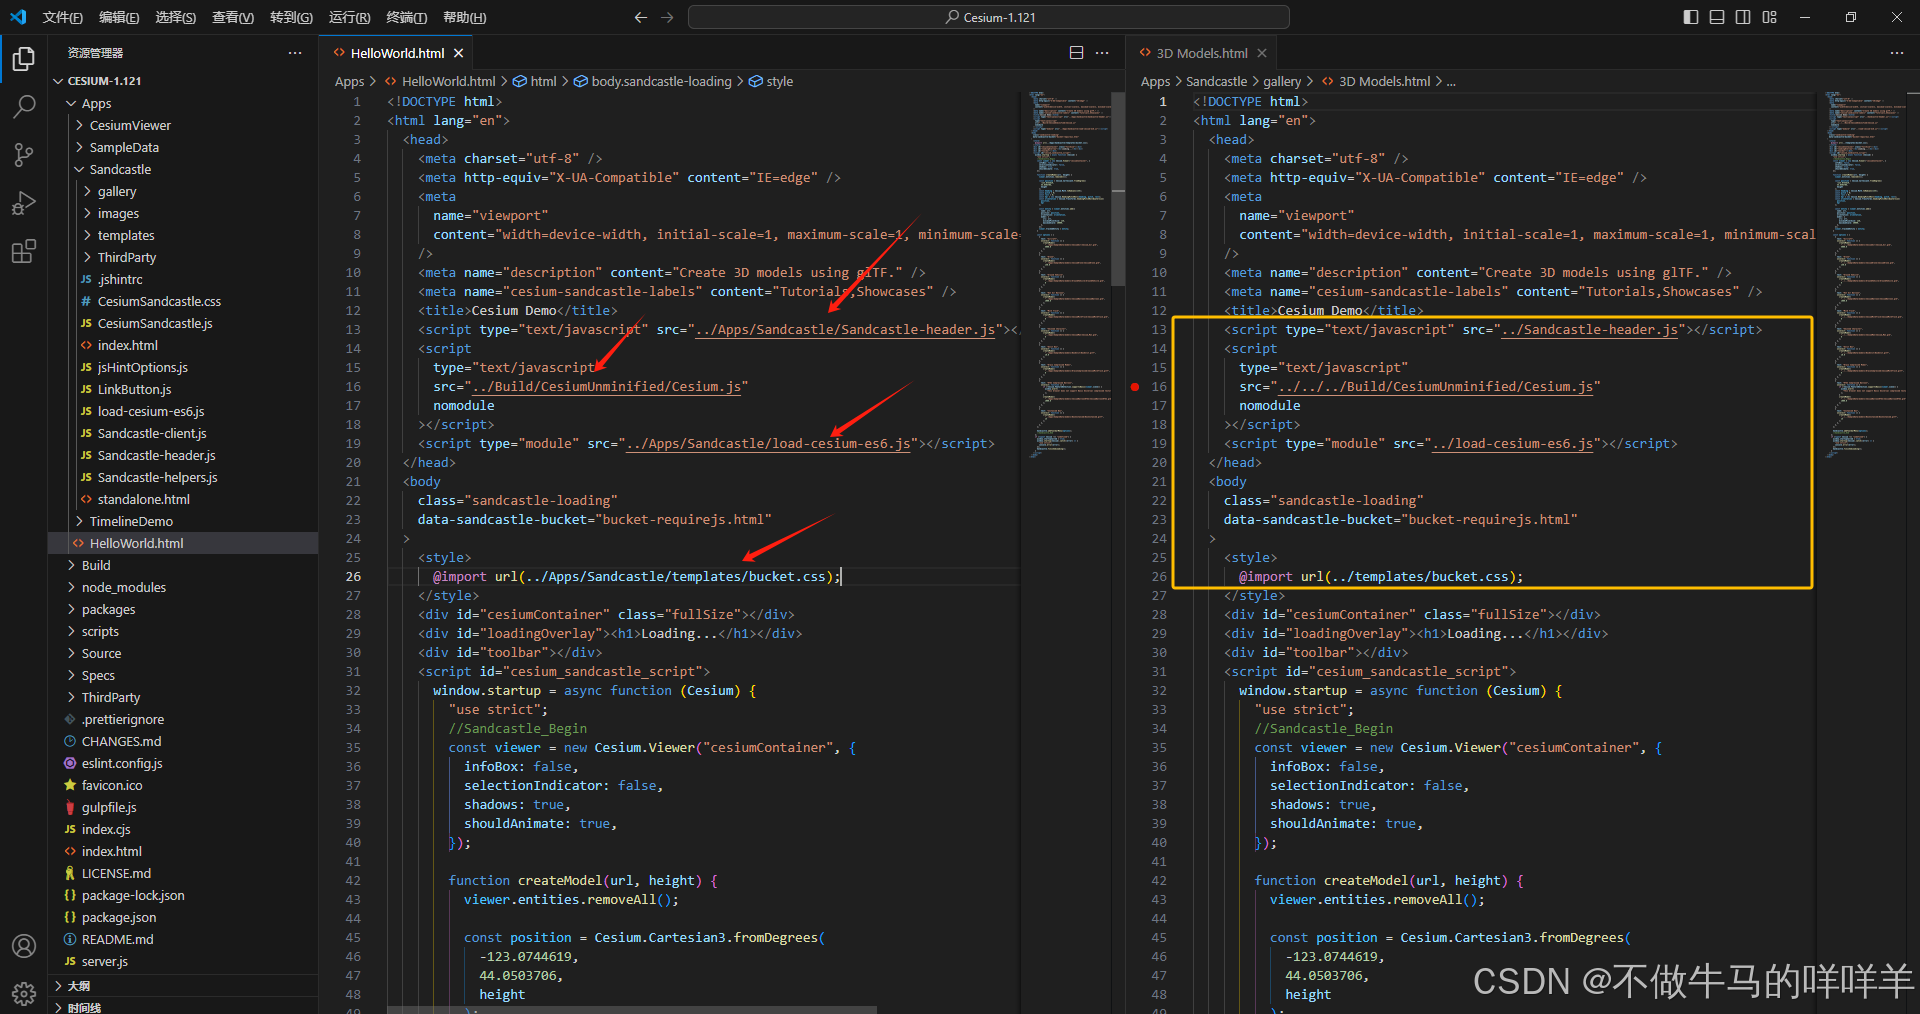Open the 查看(V) menu
This screenshot has height=1014, width=1920.
(233, 17)
